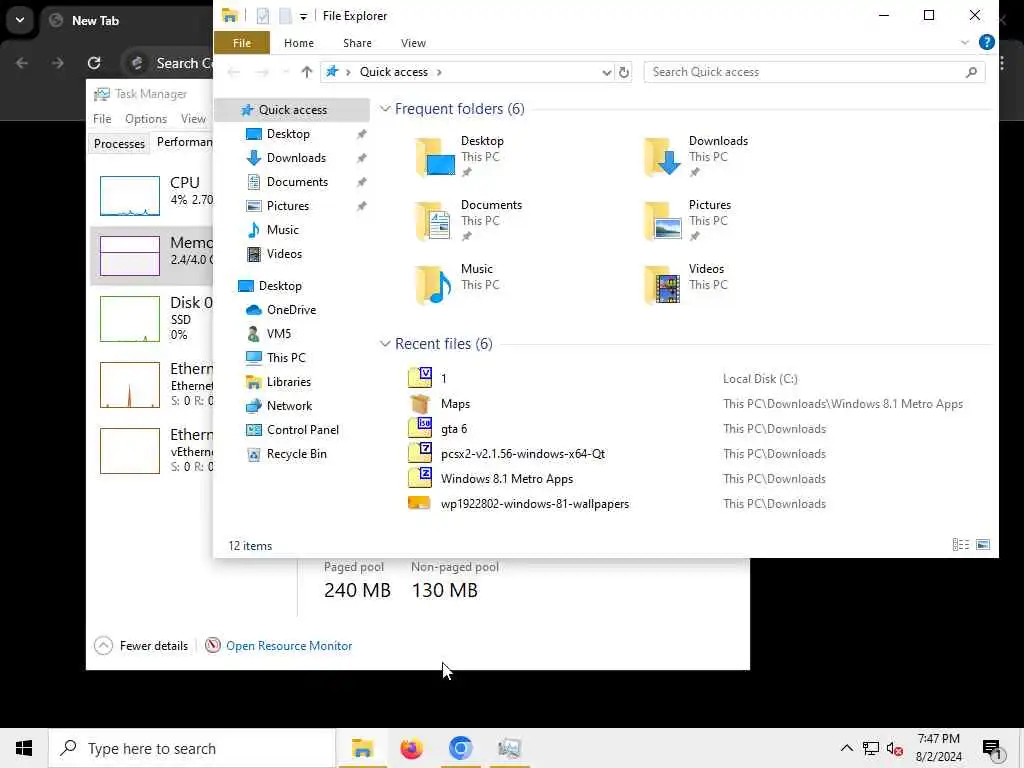The height and width of the screenshot is (768, 1024).
Task: Open the Firefox icon in taskbar
Action: tap(411, 748)
